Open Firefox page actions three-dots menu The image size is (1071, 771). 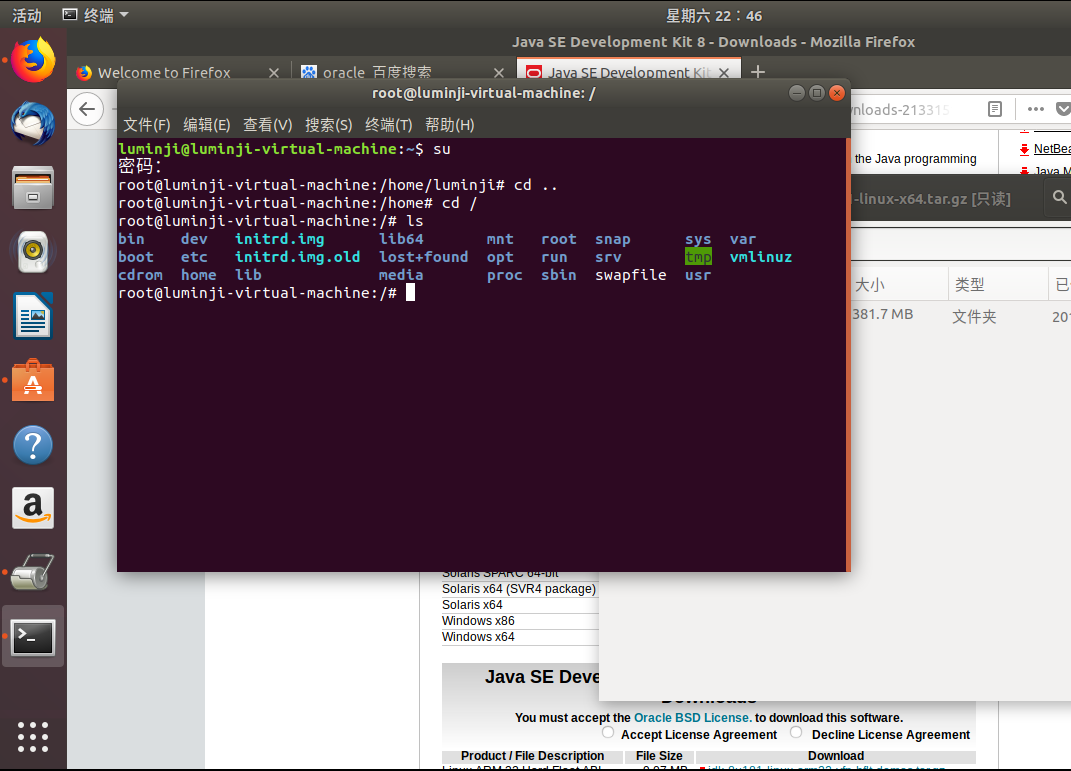tap(1035, 109)
